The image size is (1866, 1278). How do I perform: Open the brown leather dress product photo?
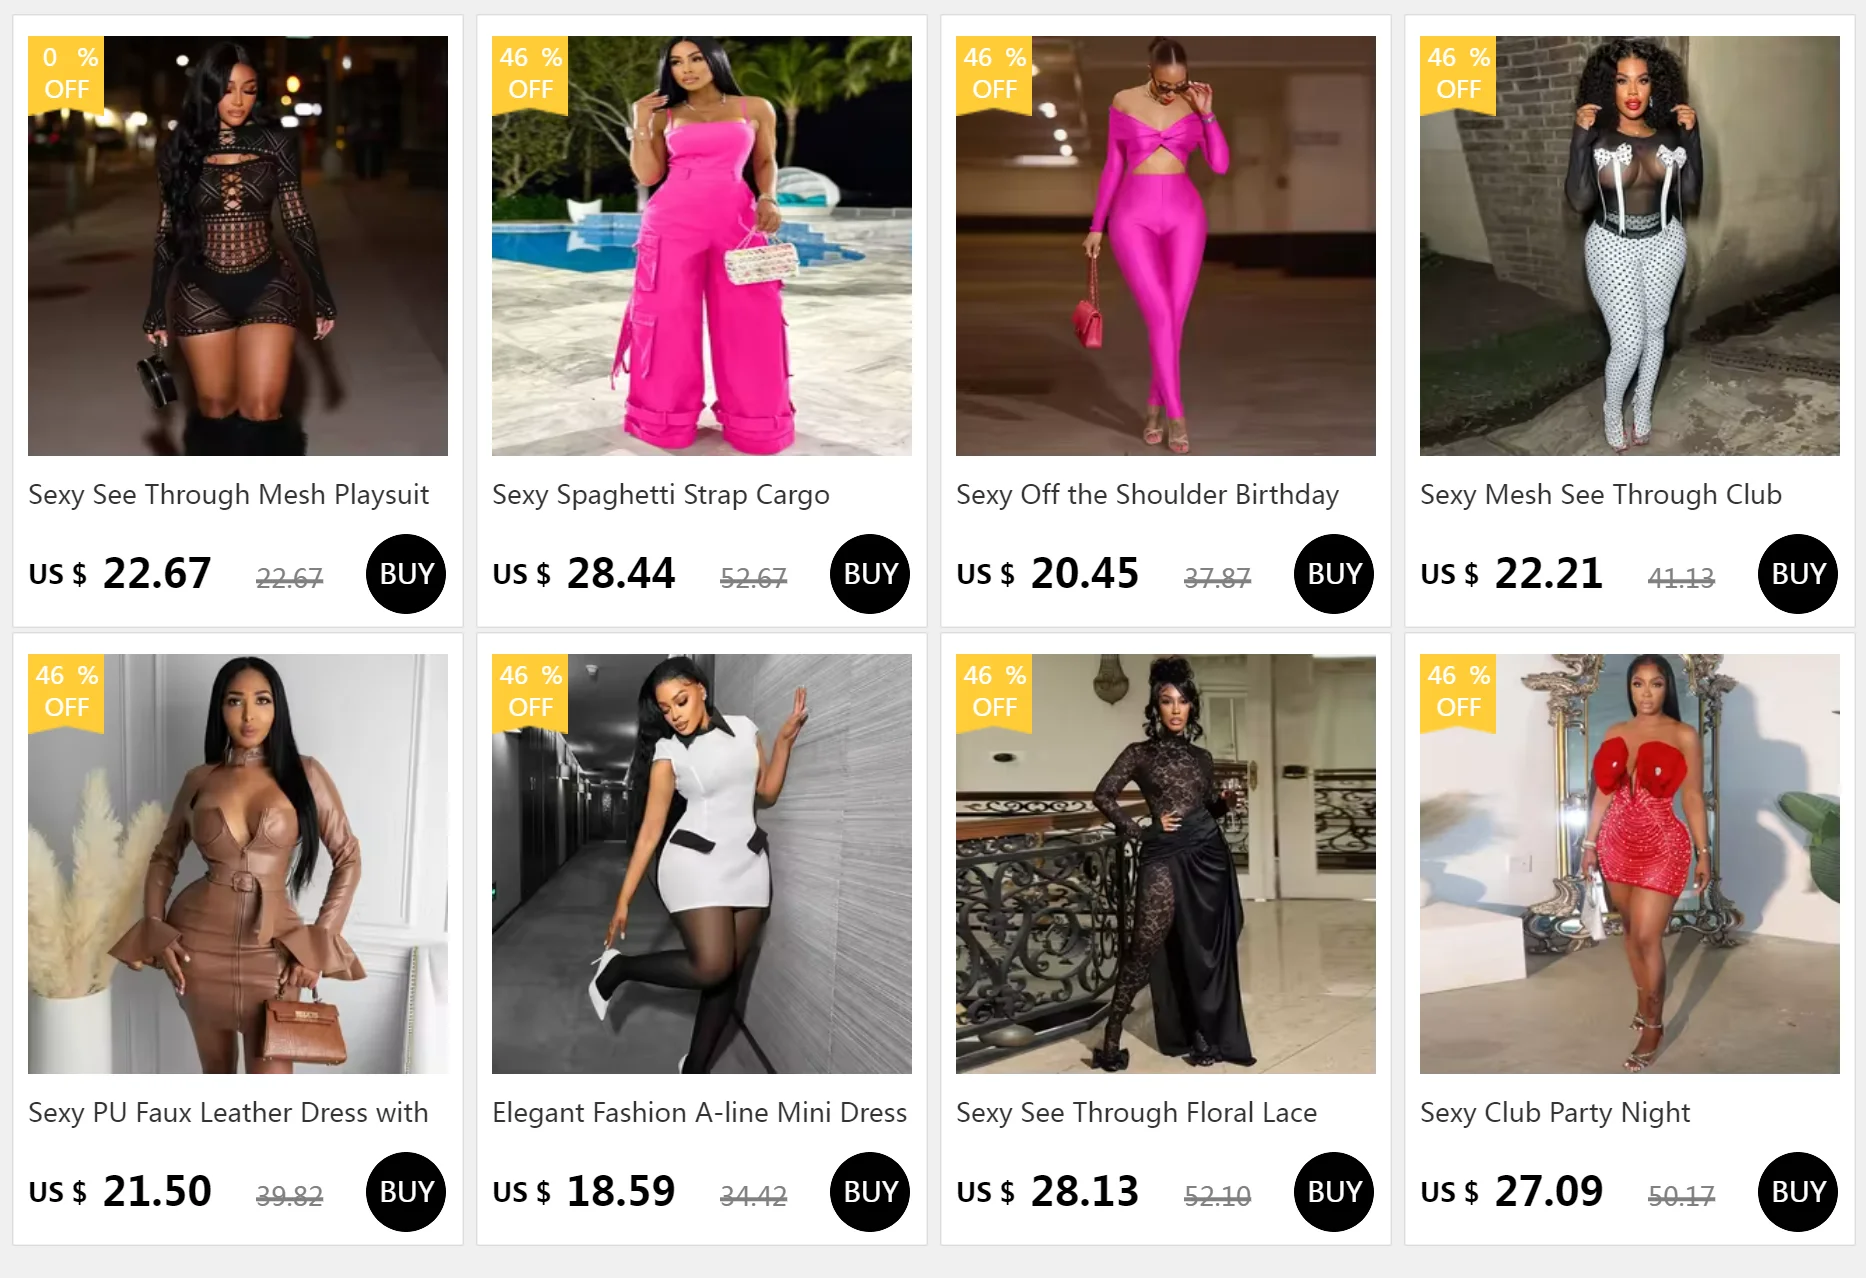[x=238, y=864]
